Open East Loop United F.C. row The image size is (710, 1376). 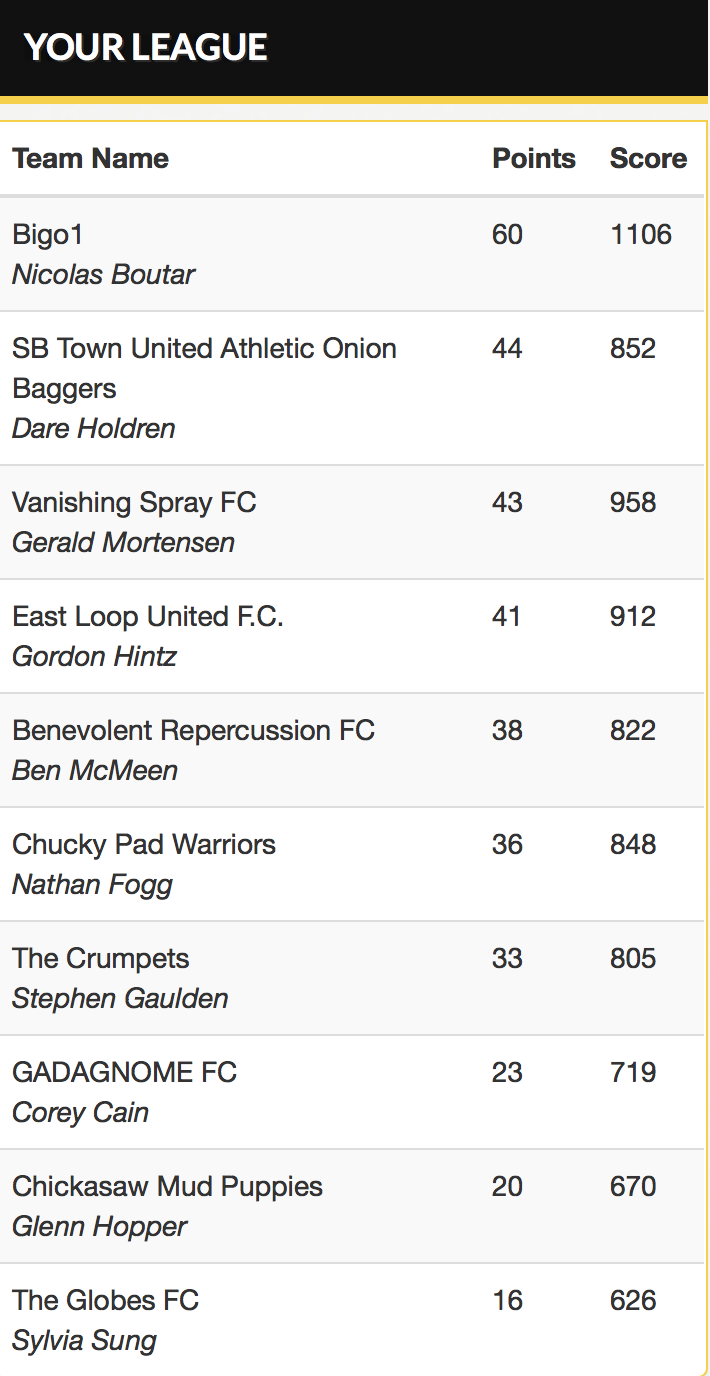[x=148, y=616]
